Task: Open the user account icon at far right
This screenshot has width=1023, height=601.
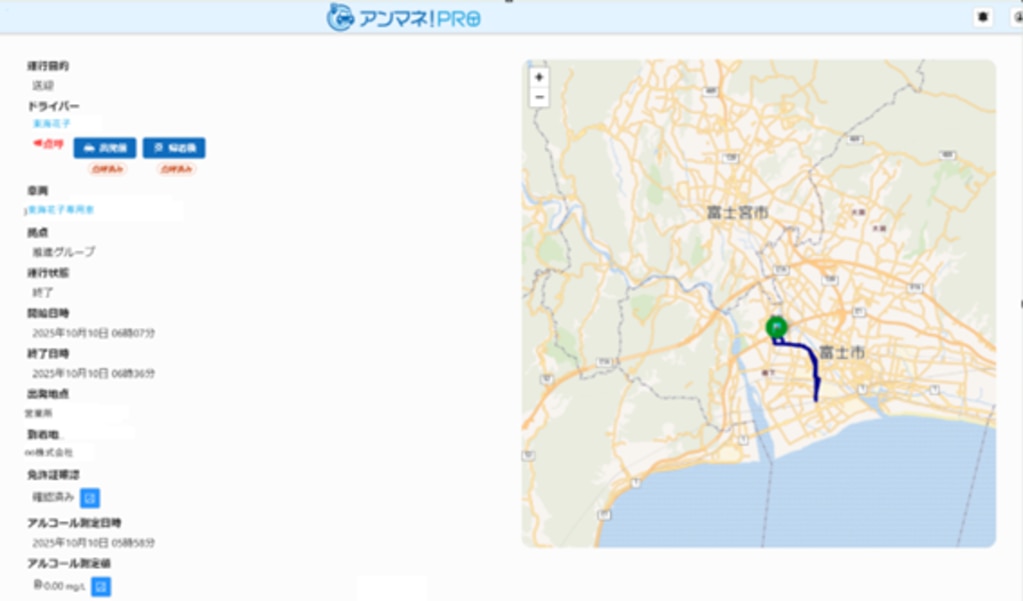Action: click(x=1017, y=17)
